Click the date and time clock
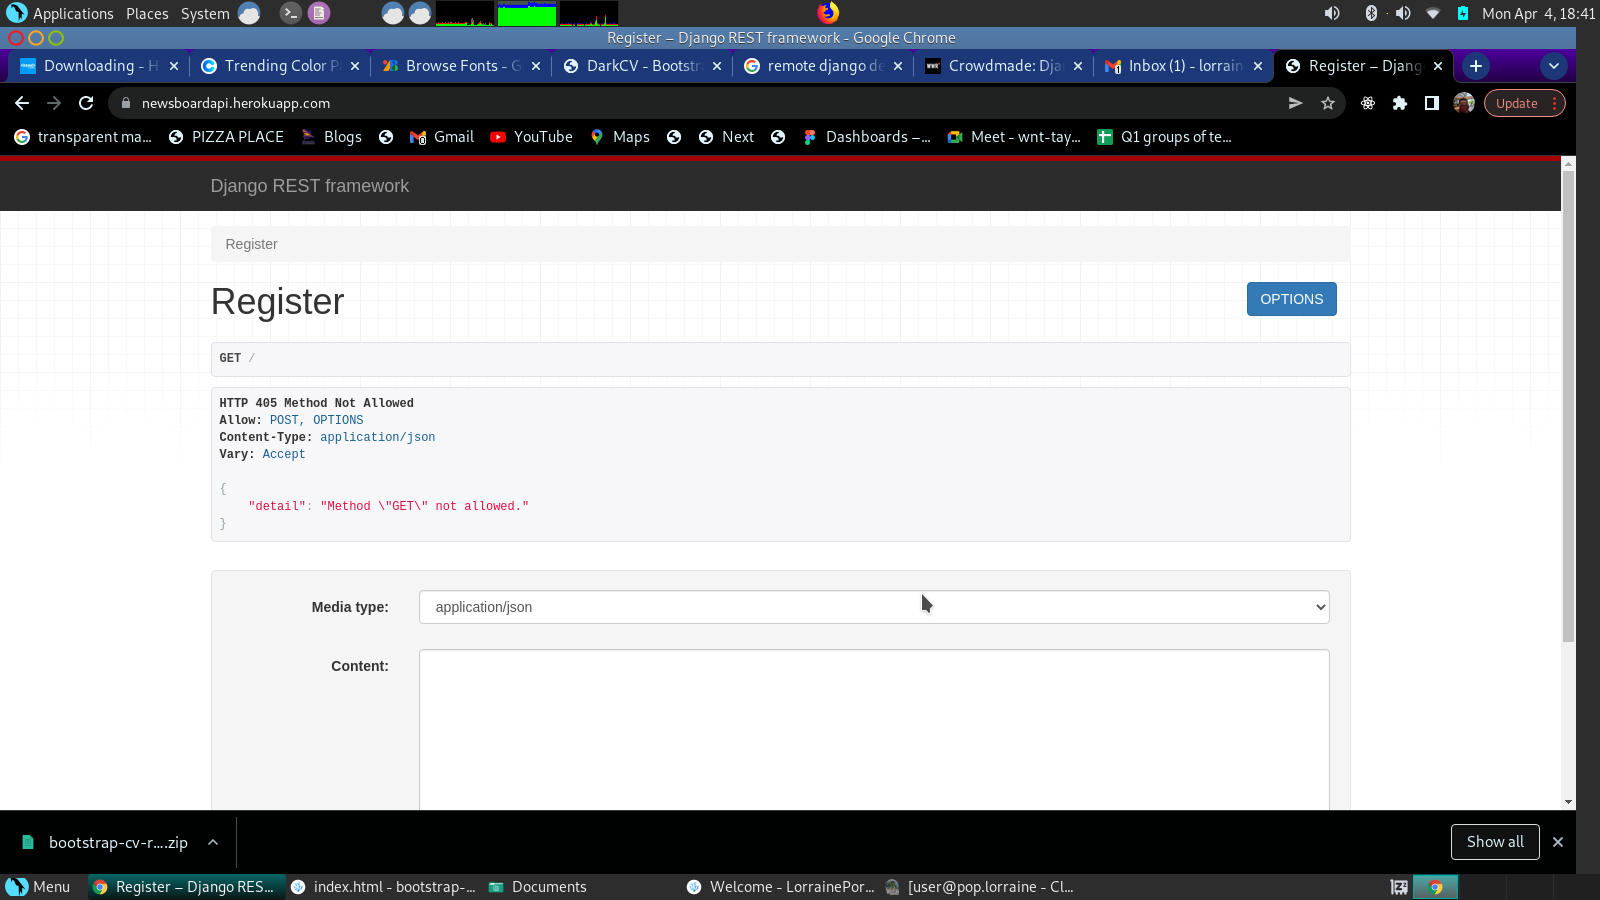 1538,13
